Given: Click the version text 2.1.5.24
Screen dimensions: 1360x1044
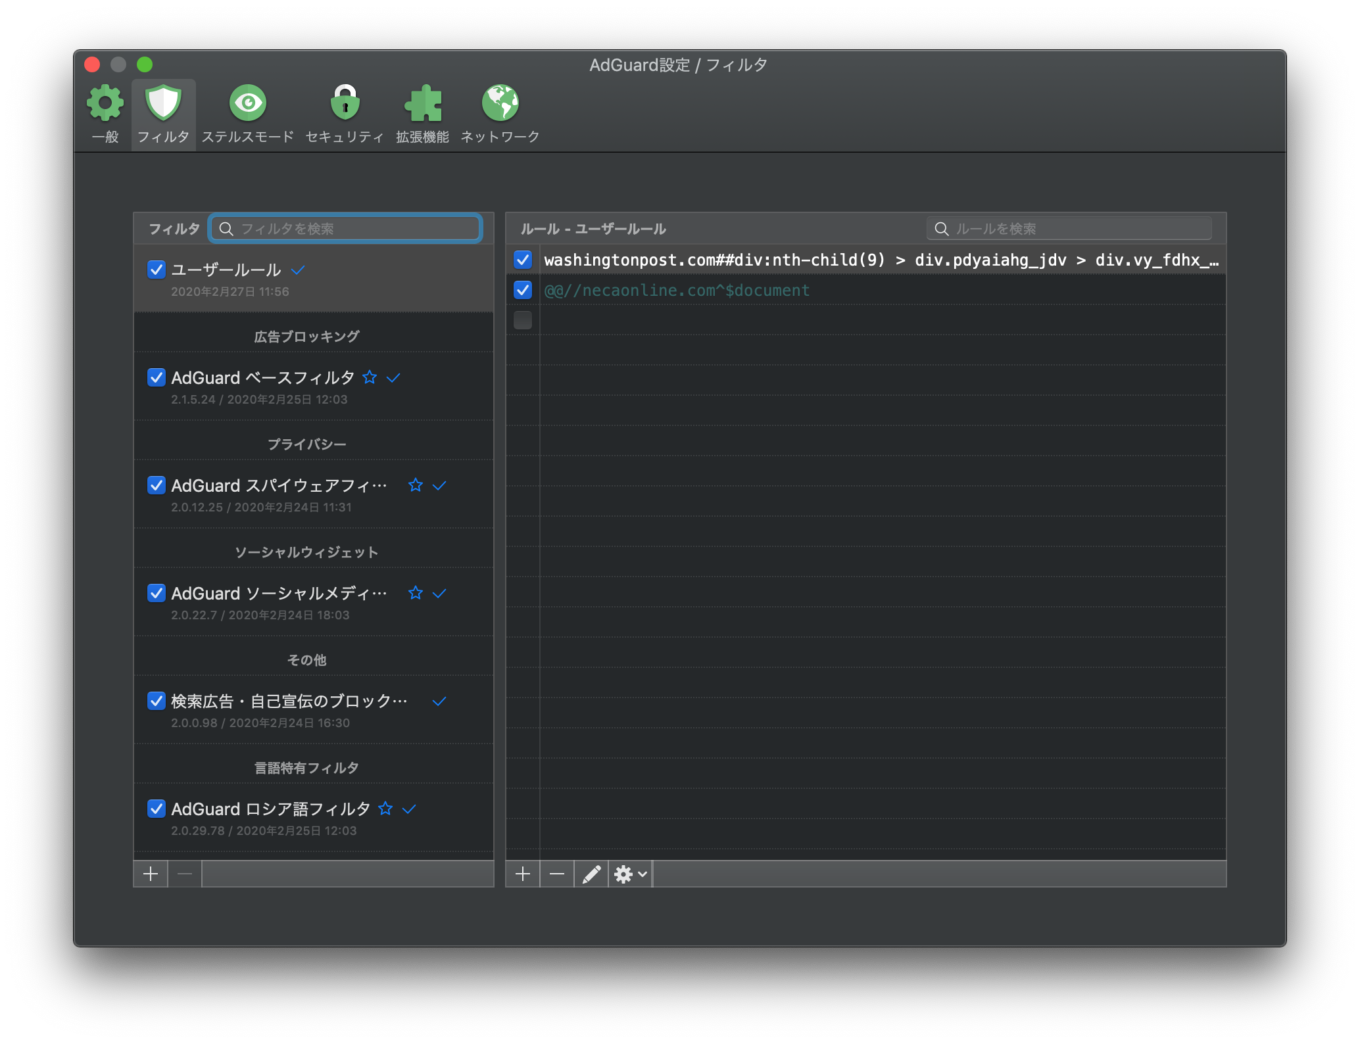Looking at the screenshot, I should click(193, 400).
